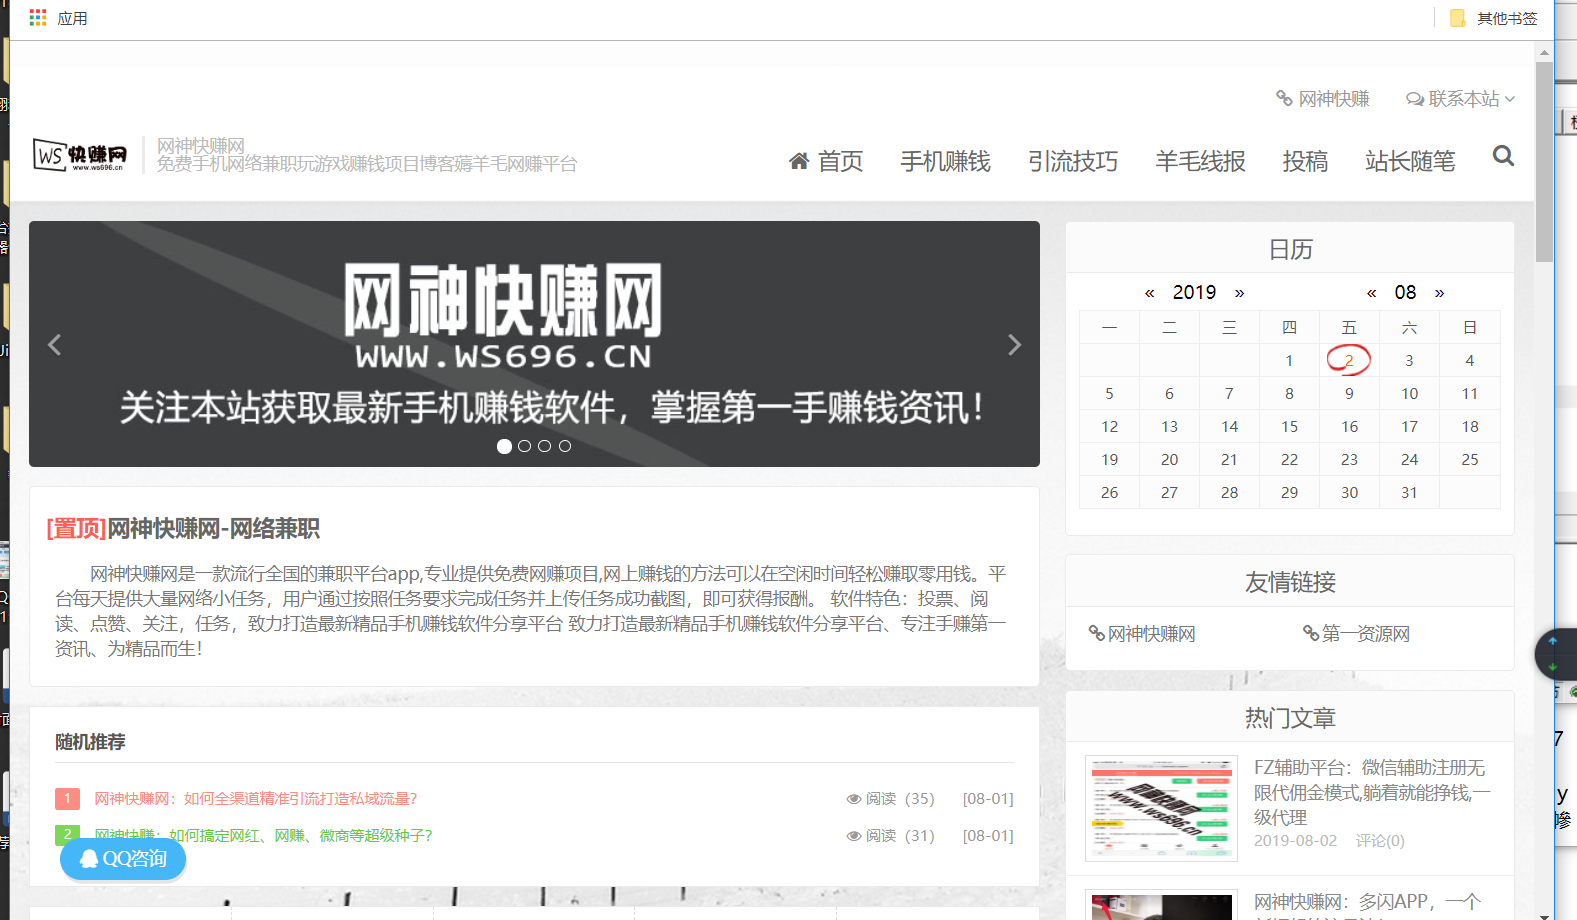This screenshot has height=920, width=1577.
Task: Open the 引流技巧 menu item
Action: pyautogui.click(x=1073, y=161)
